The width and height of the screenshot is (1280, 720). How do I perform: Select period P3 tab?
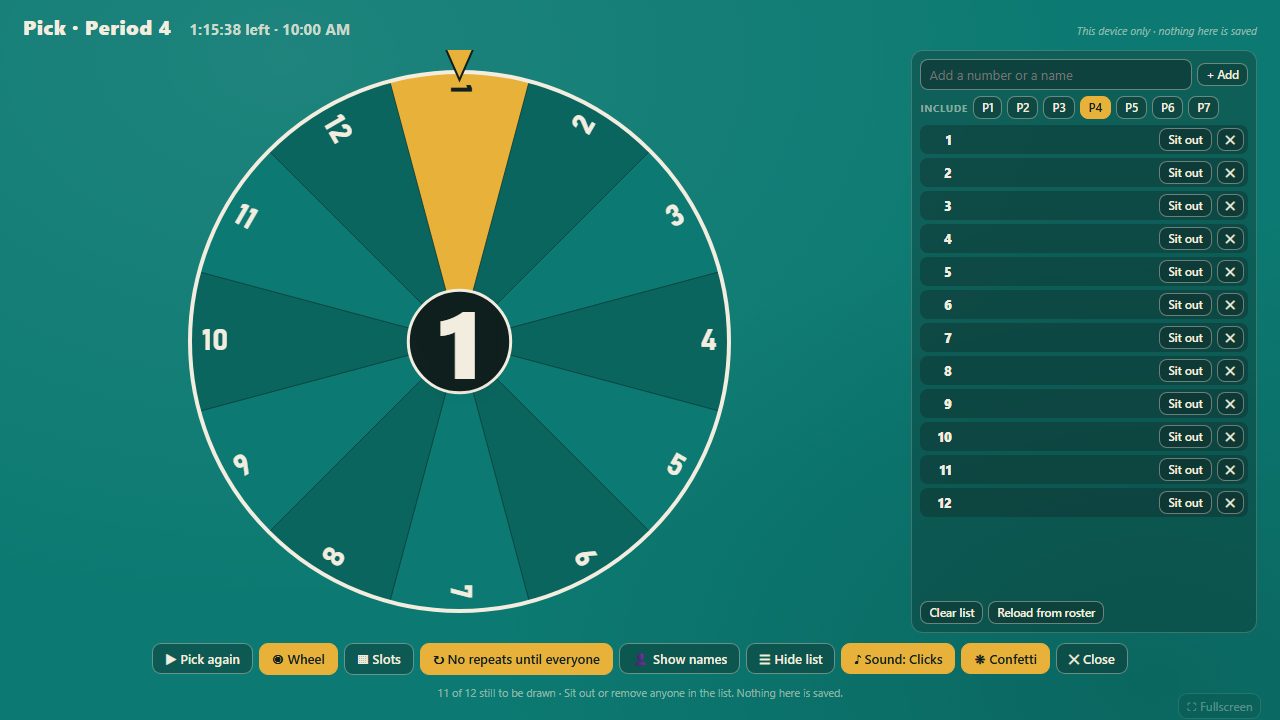[x=1059, y=108]
